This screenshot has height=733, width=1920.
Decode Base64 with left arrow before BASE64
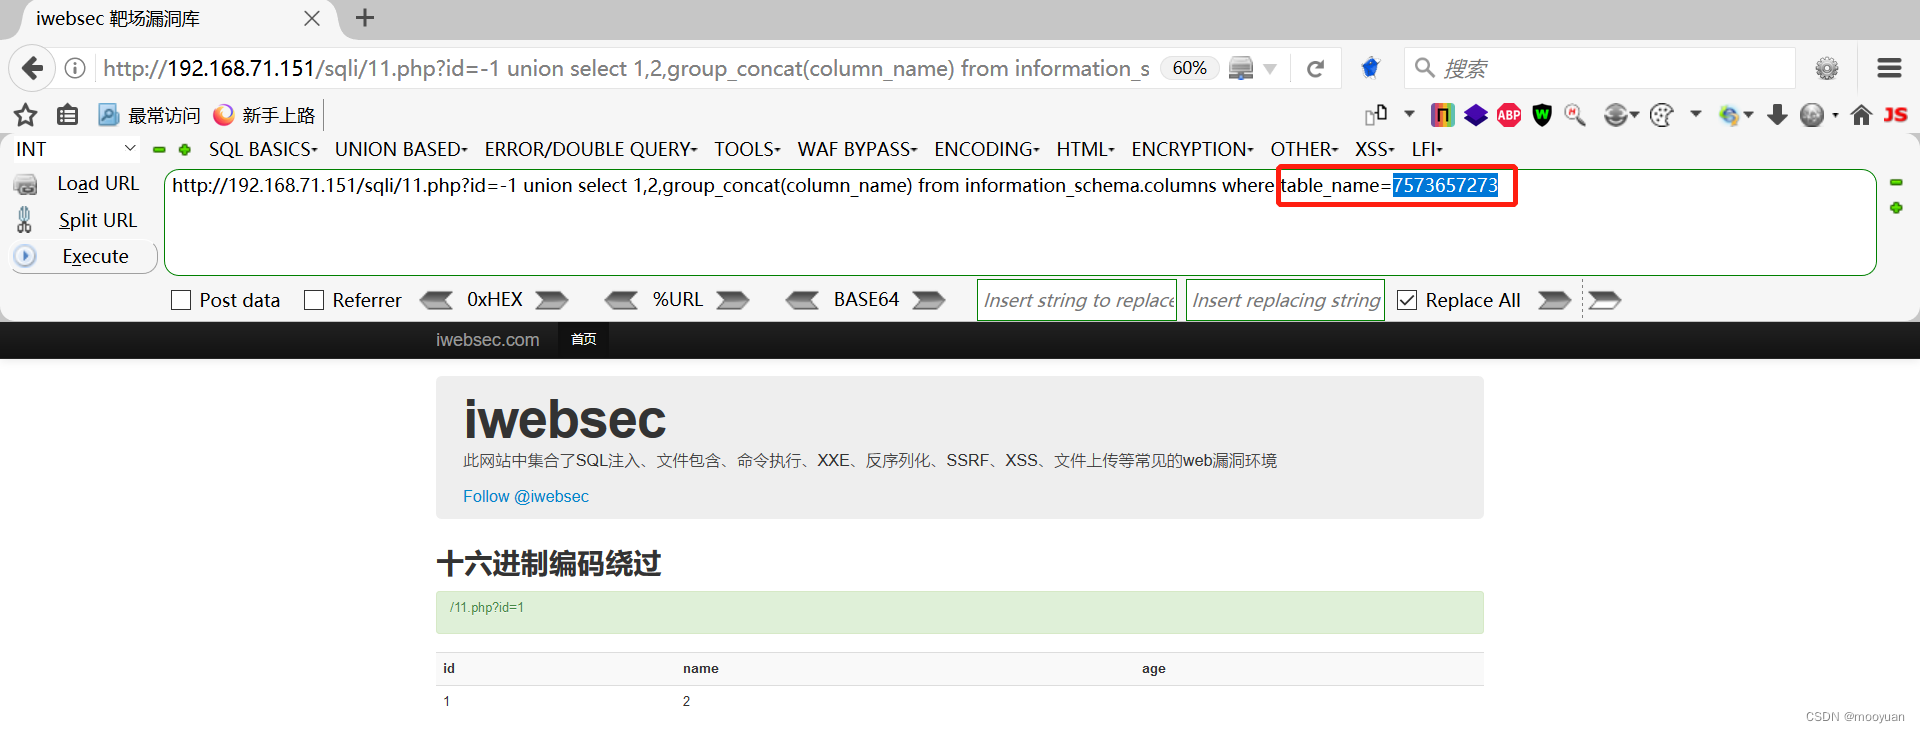click(x=802, y=300)
